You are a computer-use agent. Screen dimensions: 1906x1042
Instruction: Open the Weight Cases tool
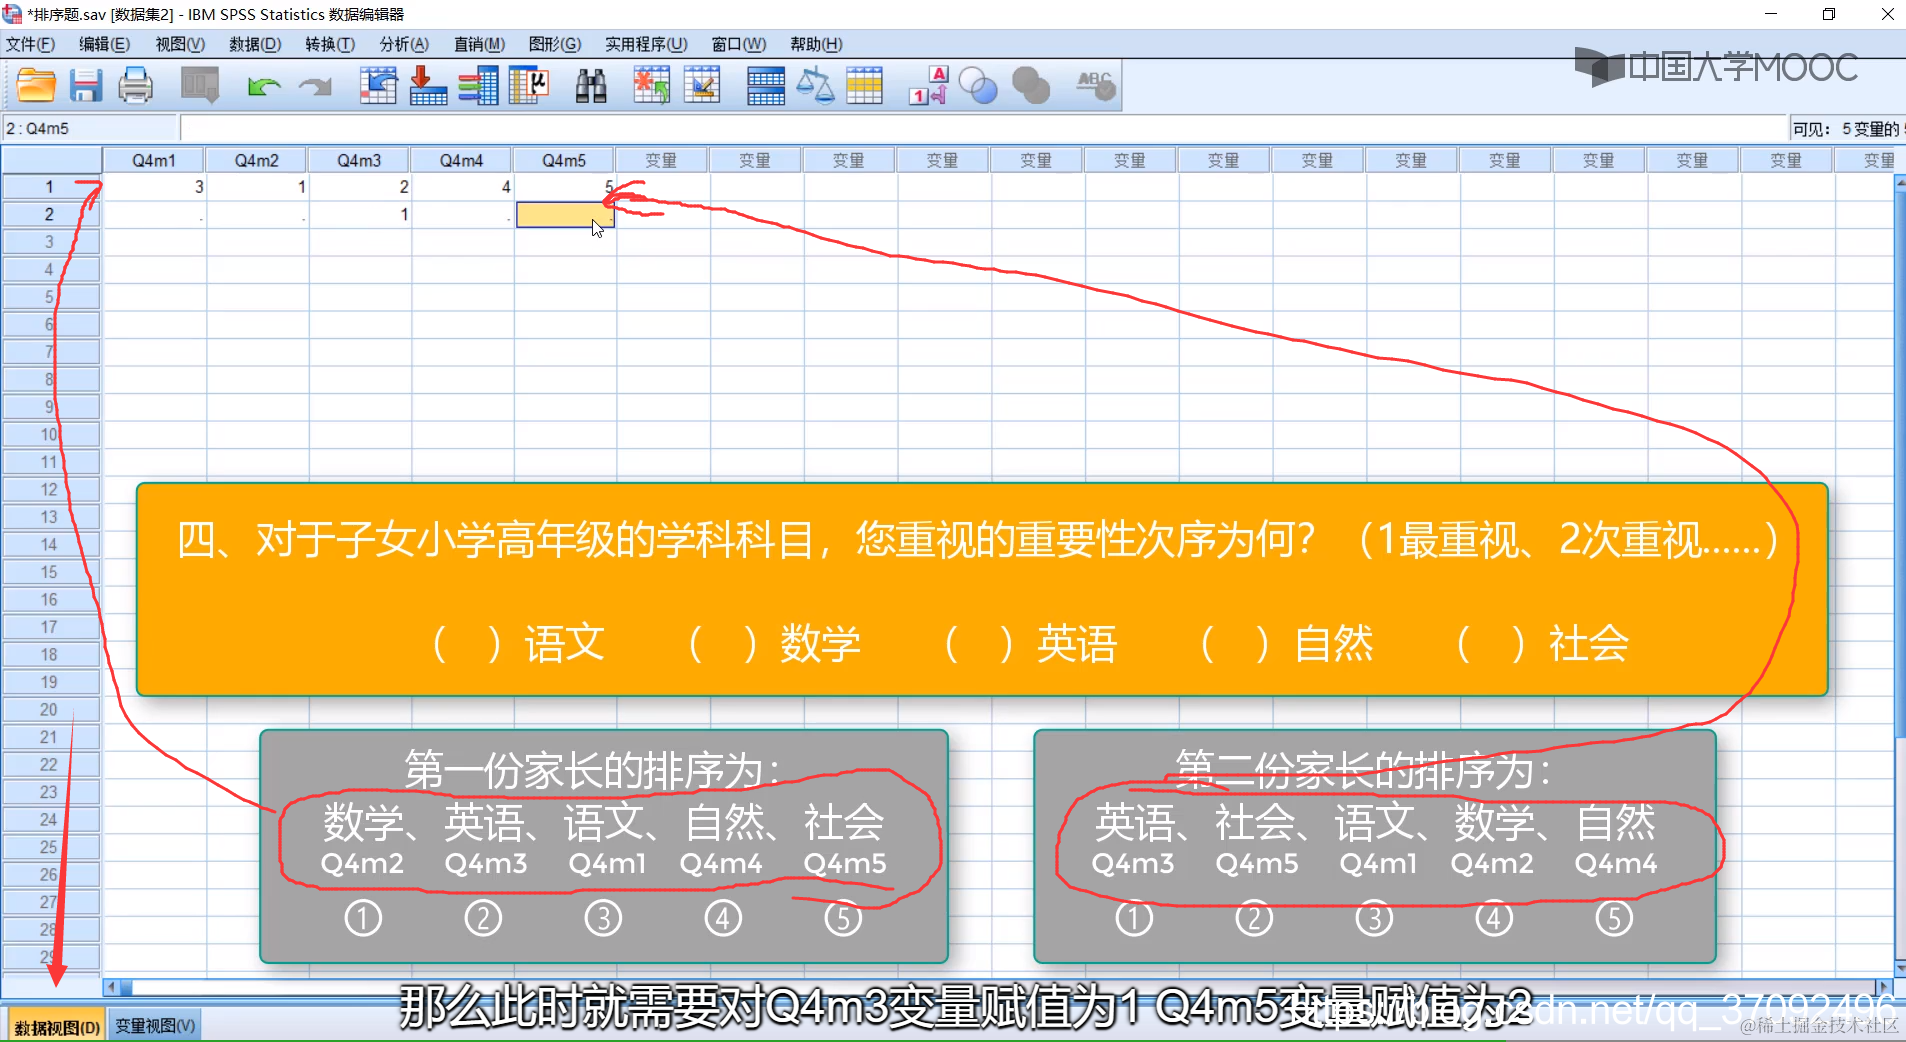[x=816, y=85]
